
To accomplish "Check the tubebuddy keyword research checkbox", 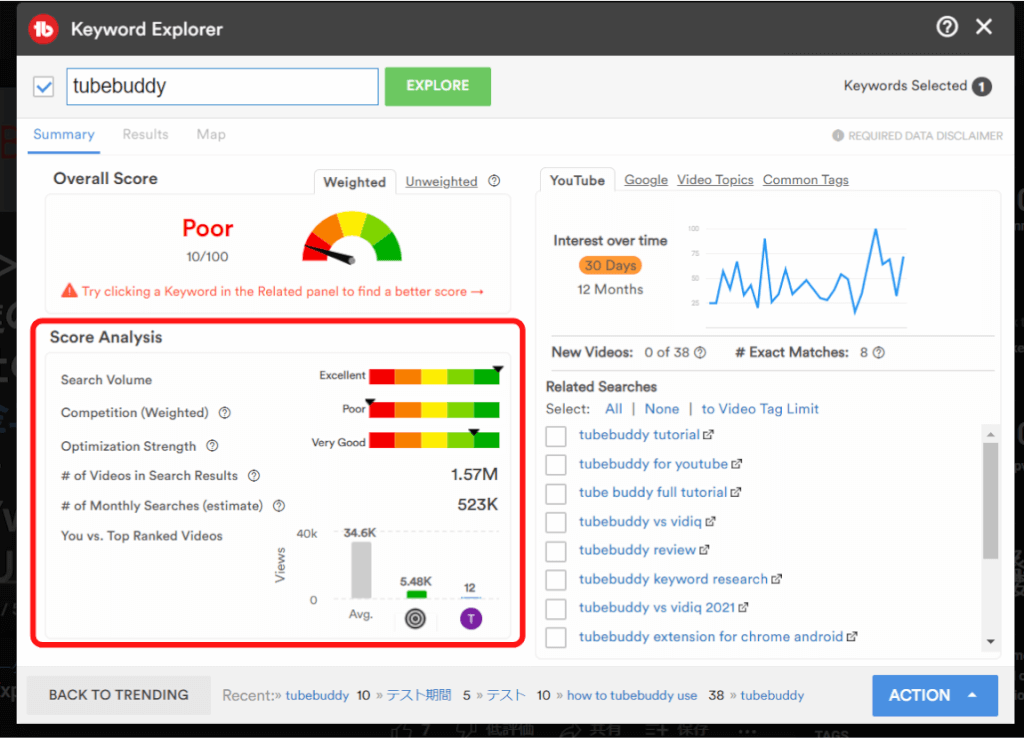I will pos(556,579).
